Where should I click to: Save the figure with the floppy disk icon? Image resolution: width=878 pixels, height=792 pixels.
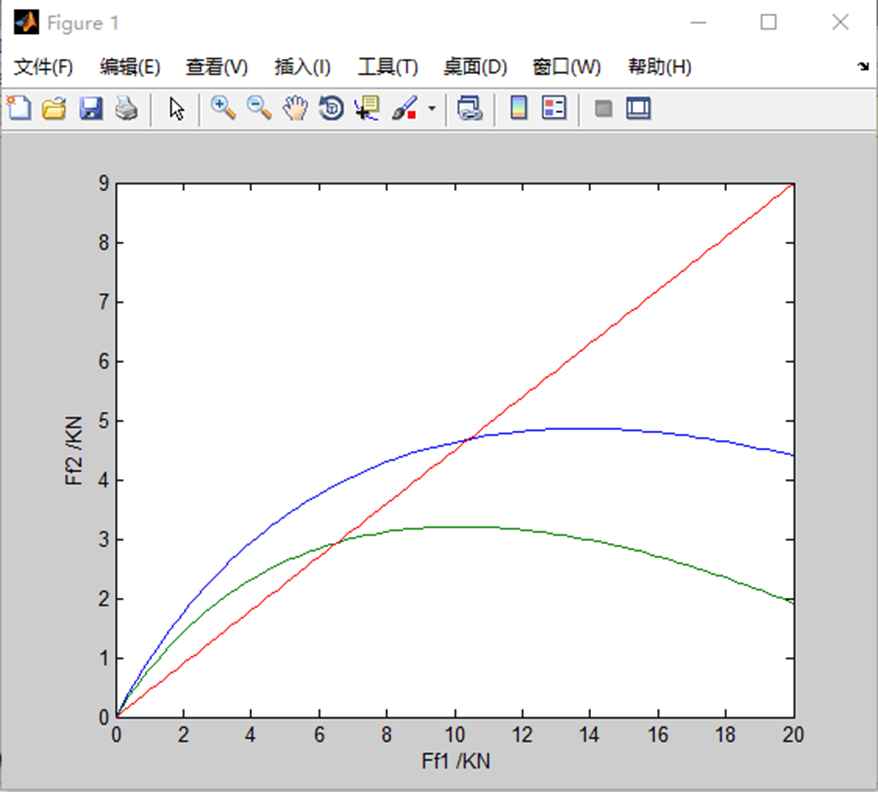pyautogui.click(x=91, y=108)
